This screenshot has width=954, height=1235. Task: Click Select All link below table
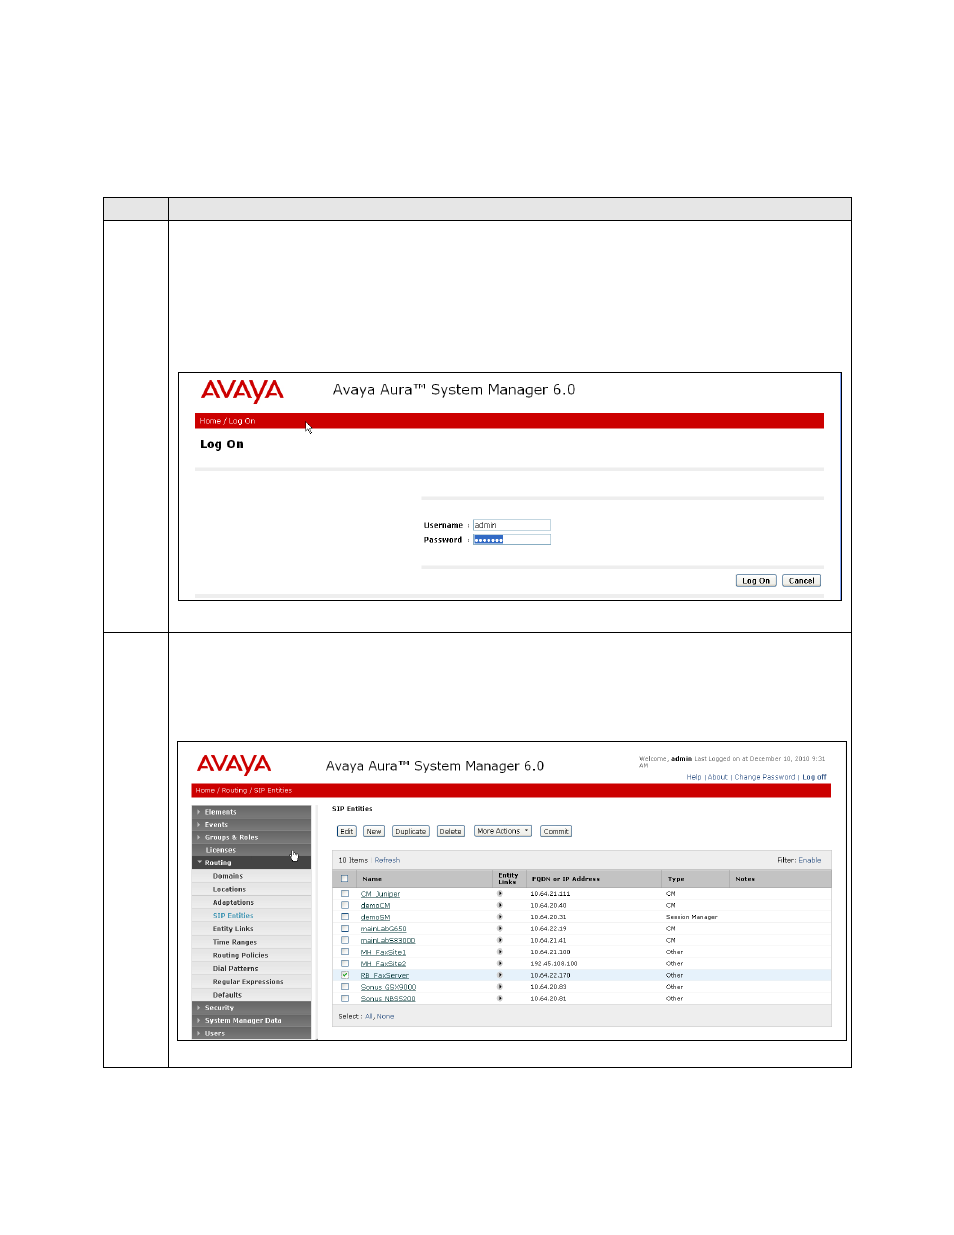(368, 1016)
